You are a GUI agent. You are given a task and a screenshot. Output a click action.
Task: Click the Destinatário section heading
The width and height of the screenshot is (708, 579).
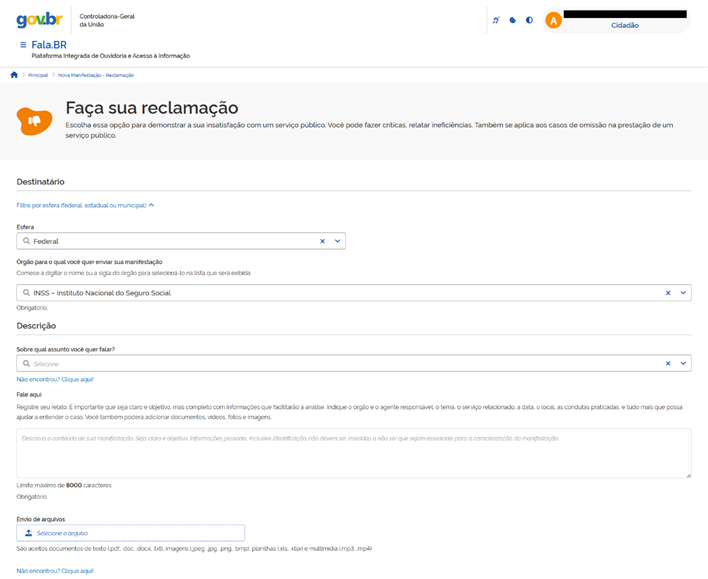(41, 182)
